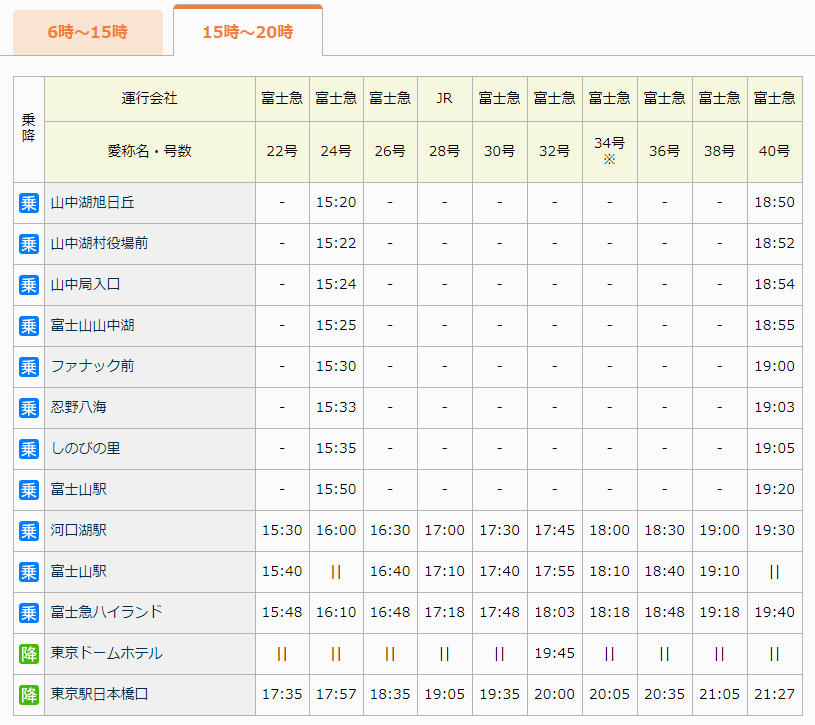Click the 乗 boarding icon for 忍野八海
This screenshot has width=815, height=725.
(x=29, y=408)
